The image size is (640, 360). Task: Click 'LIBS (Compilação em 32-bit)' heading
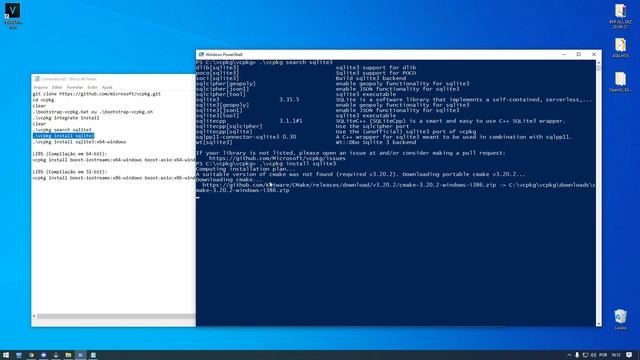70,172
